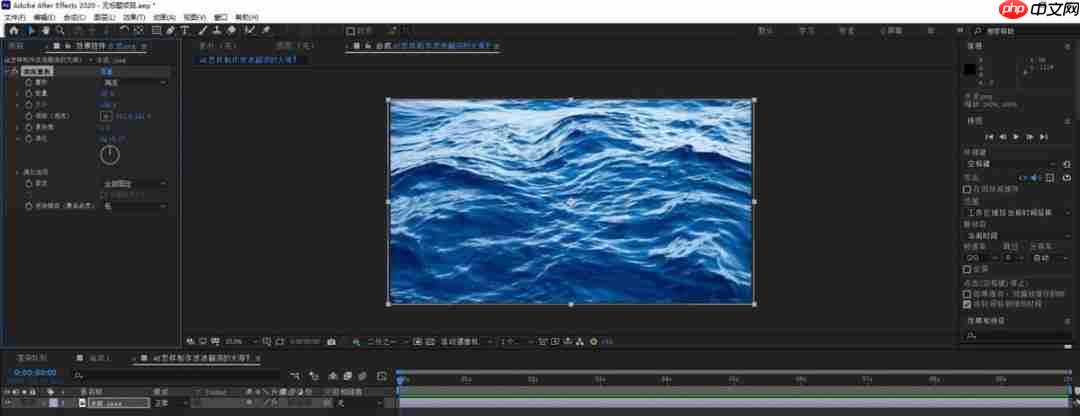This screenshot has height=416, width=1080.
Task: Open the preview shortcut dropdown
Action: click(1010, 163)
